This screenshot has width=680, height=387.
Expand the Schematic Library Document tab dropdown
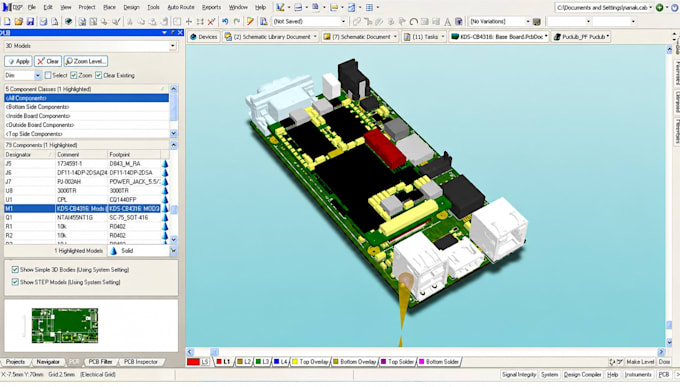pos(315,37)
